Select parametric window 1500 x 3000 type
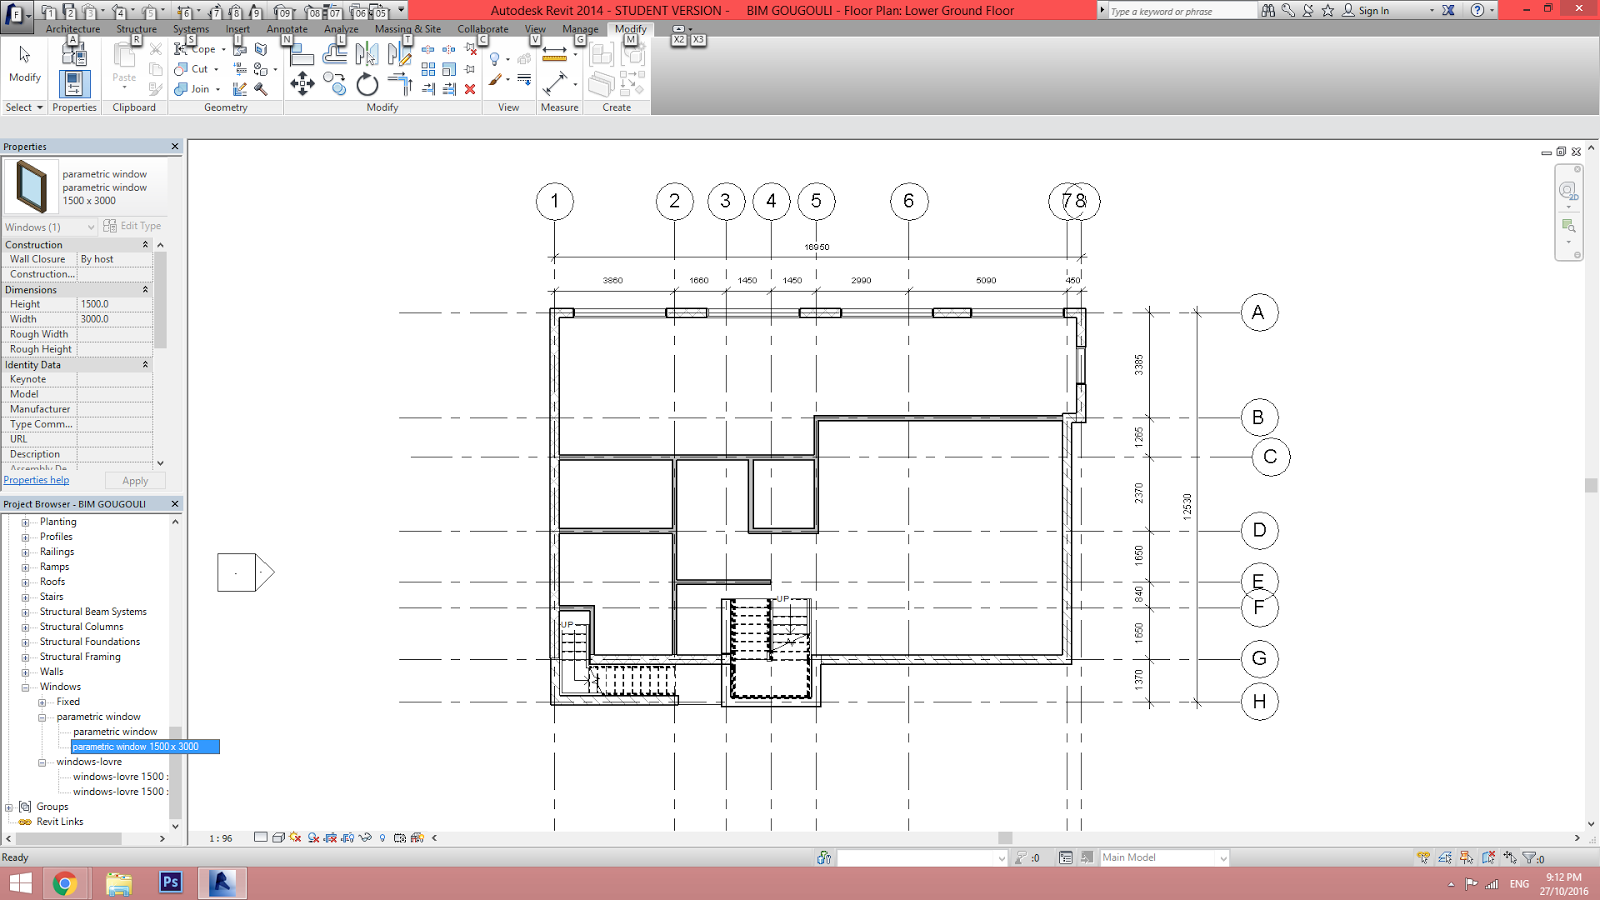Screen dimensions: 1600x900 (145, 747)
